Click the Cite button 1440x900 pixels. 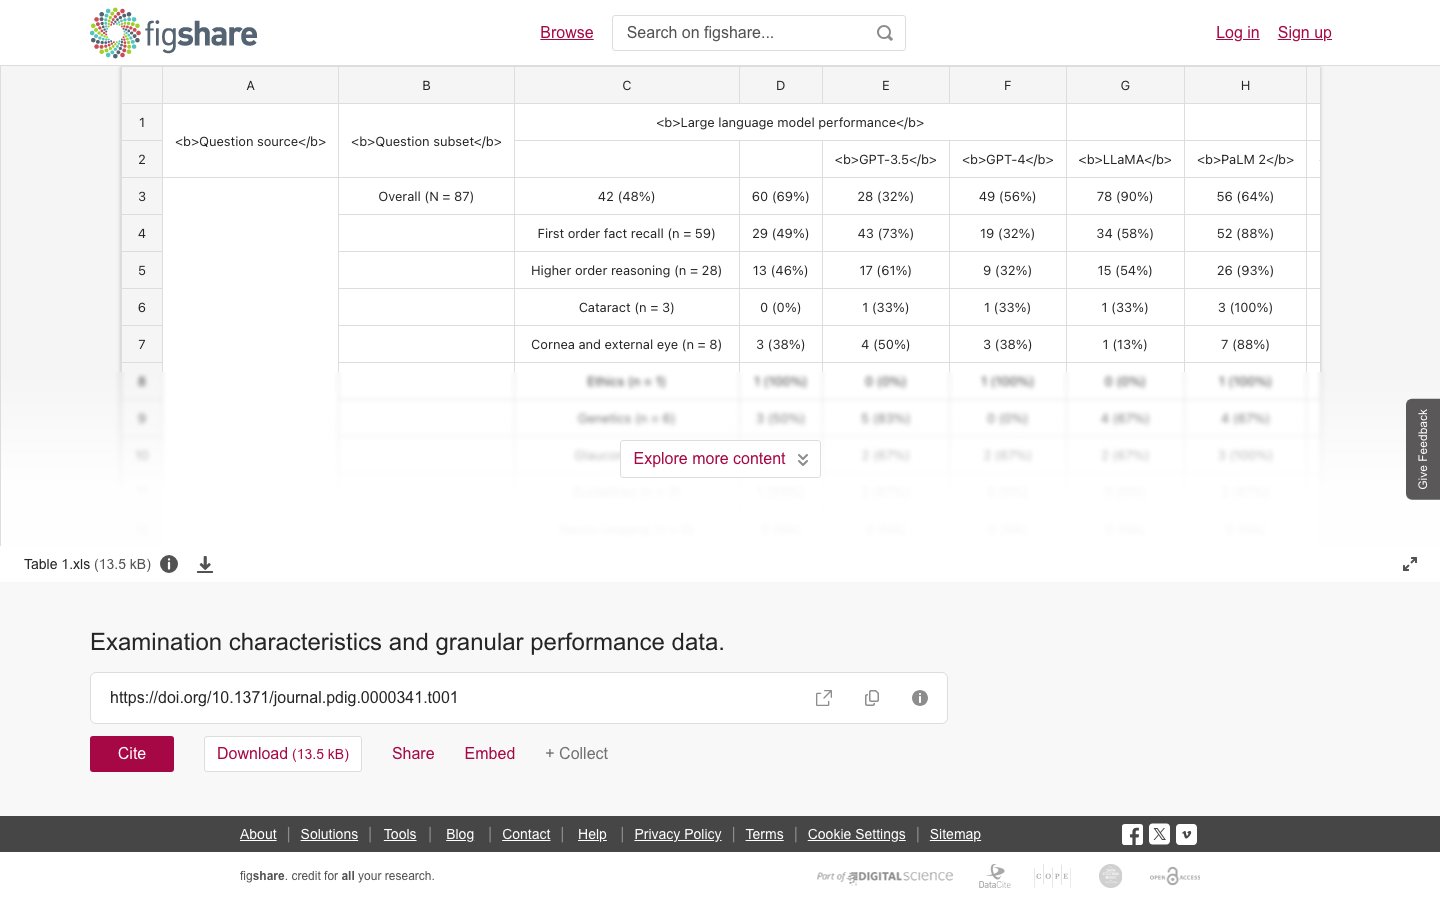point(132,754)
